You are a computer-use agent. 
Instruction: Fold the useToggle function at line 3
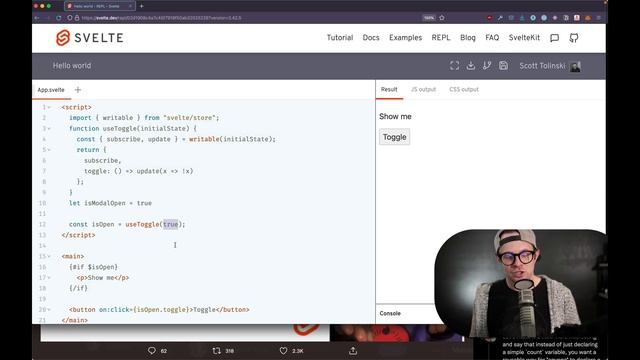coord(49,129)
